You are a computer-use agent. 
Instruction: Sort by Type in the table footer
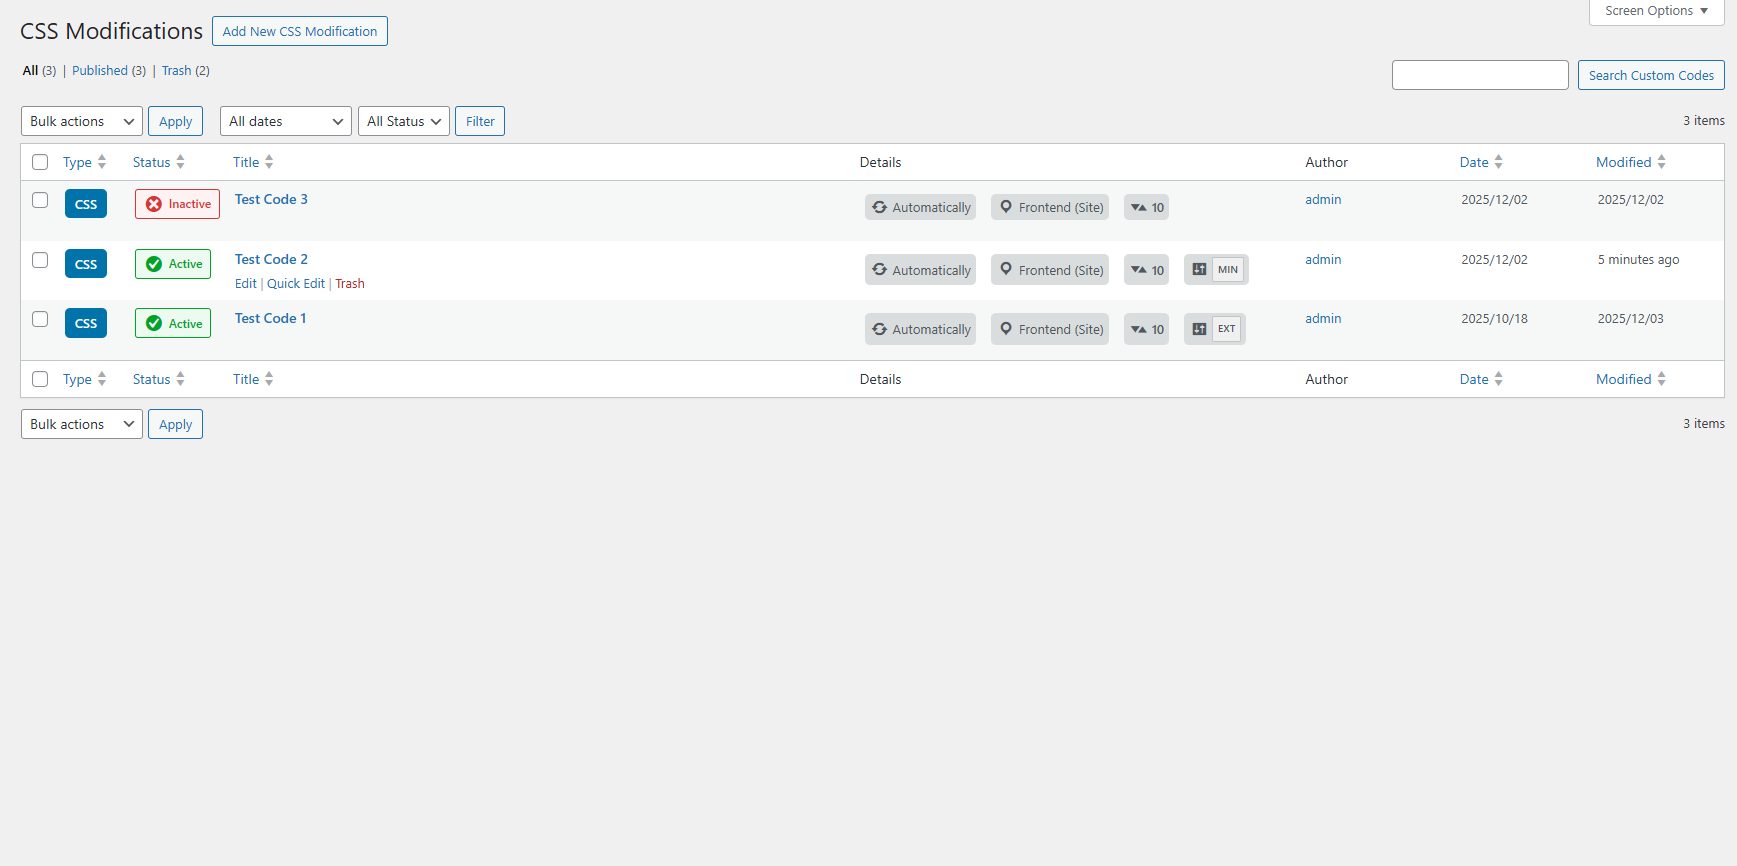pos(84,379)
